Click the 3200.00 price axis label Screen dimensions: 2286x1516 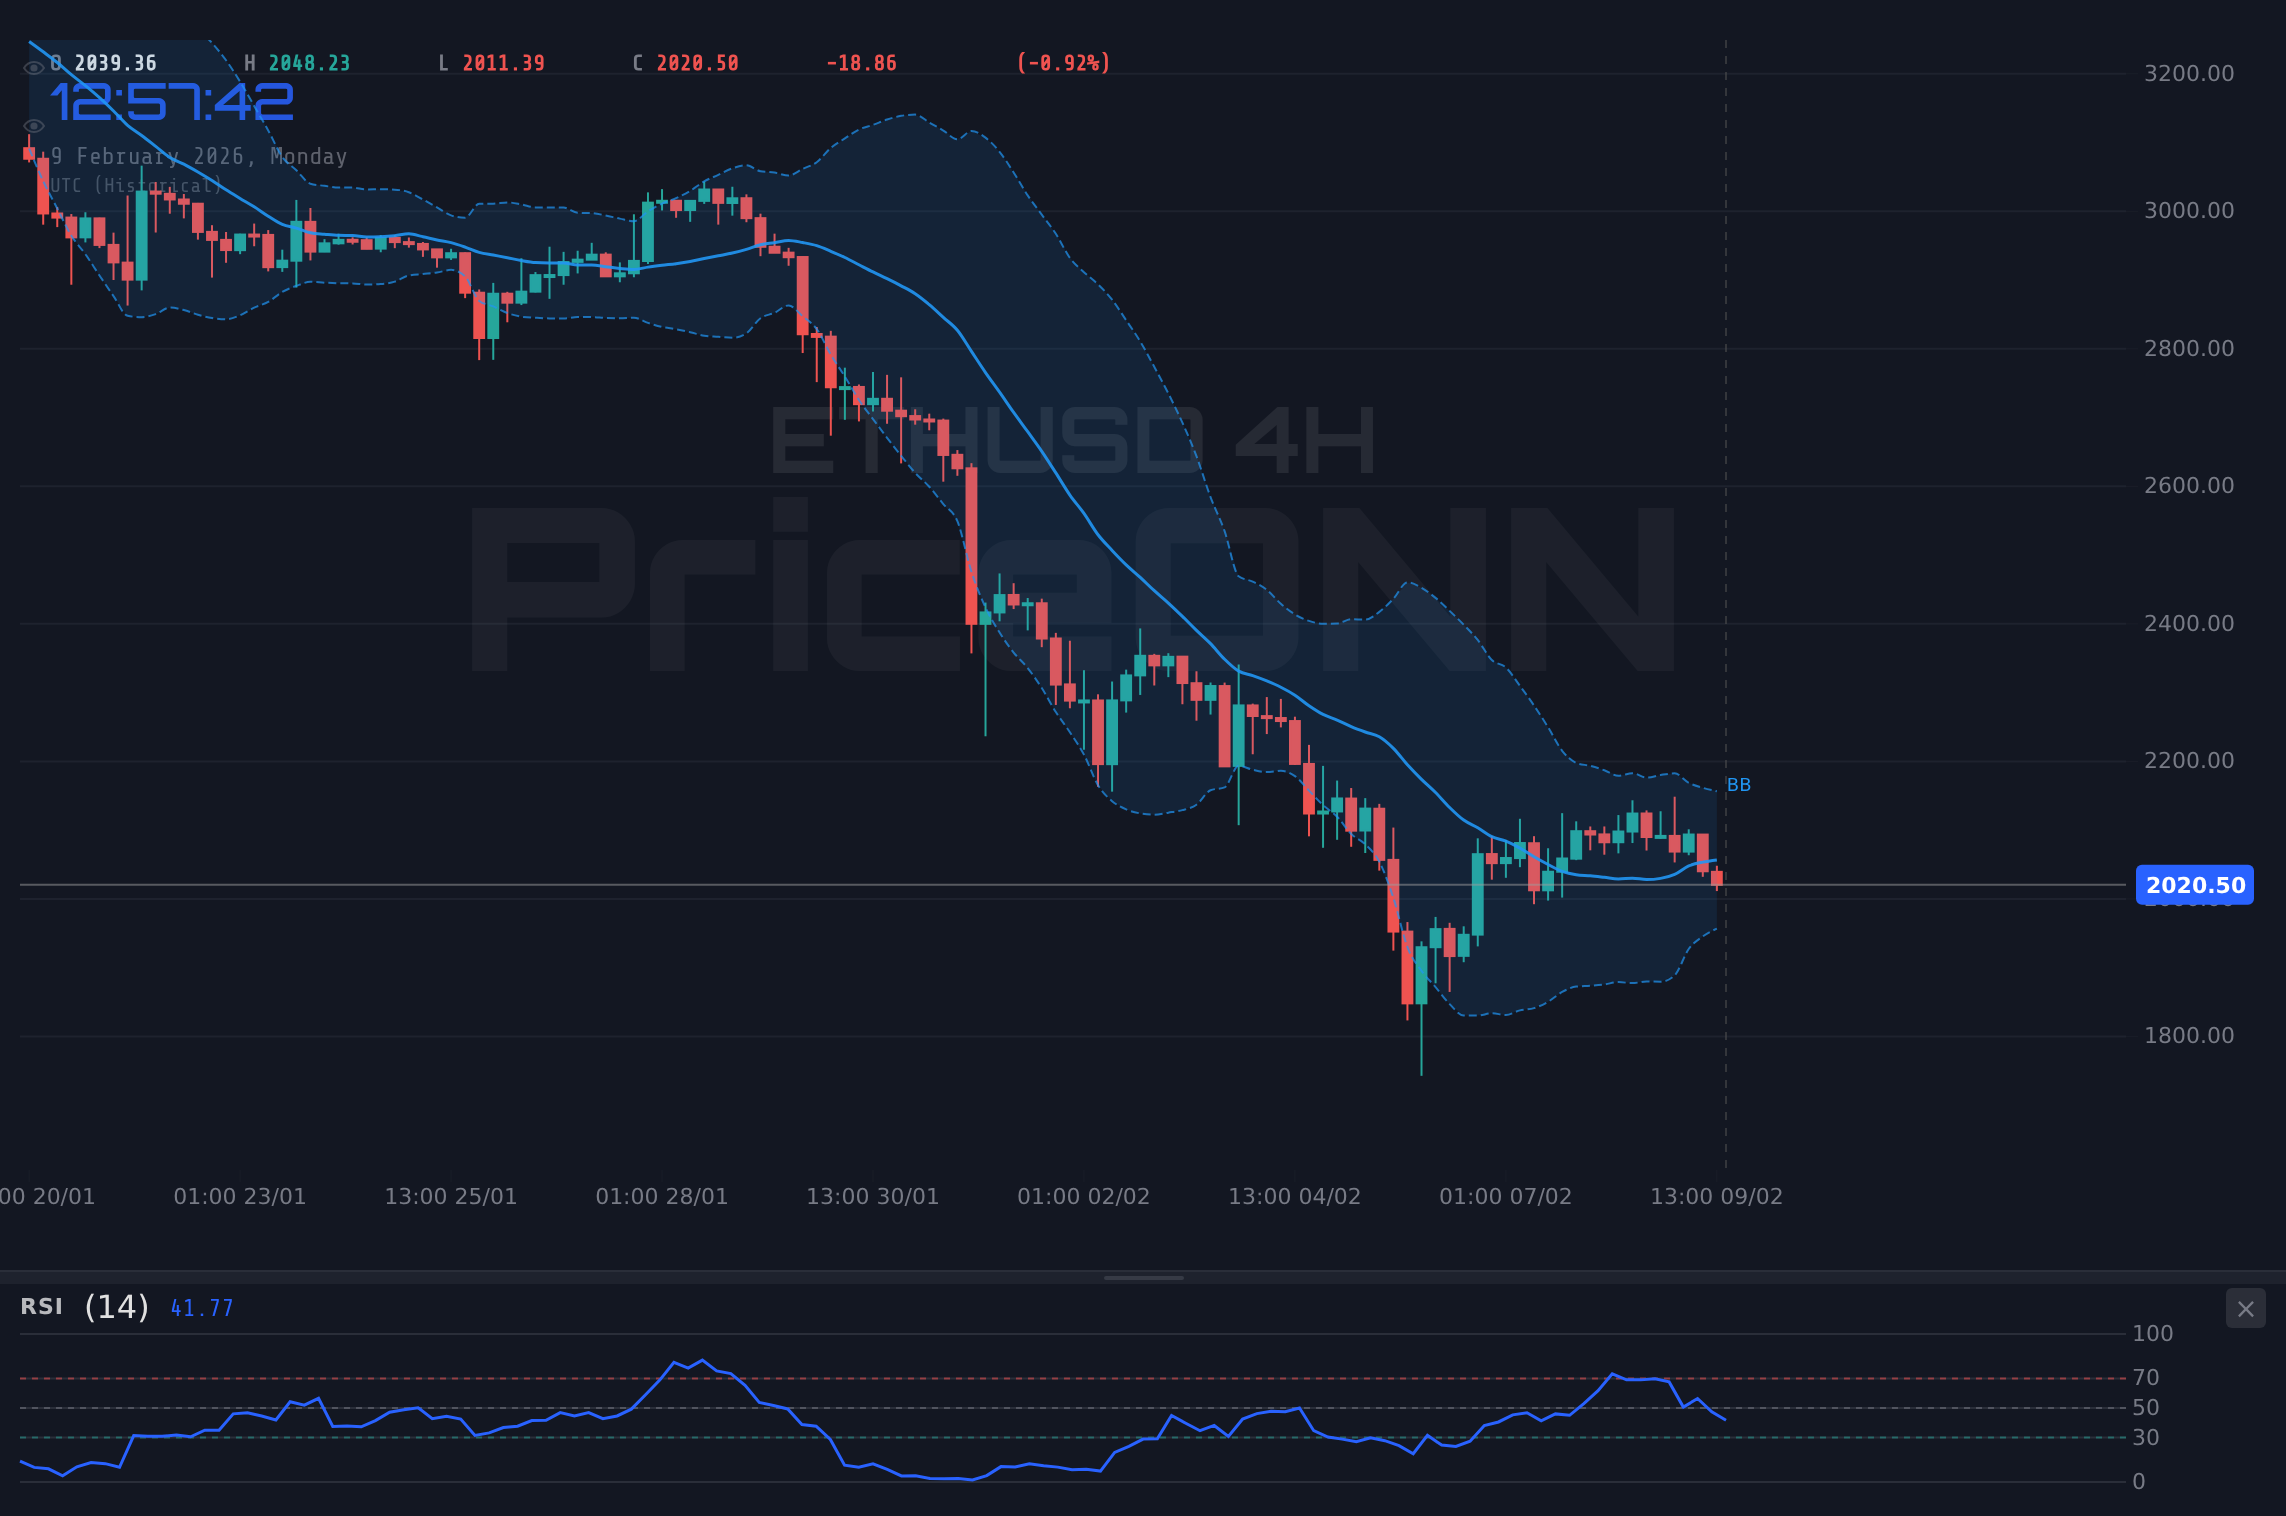(x=2189, y=73)
